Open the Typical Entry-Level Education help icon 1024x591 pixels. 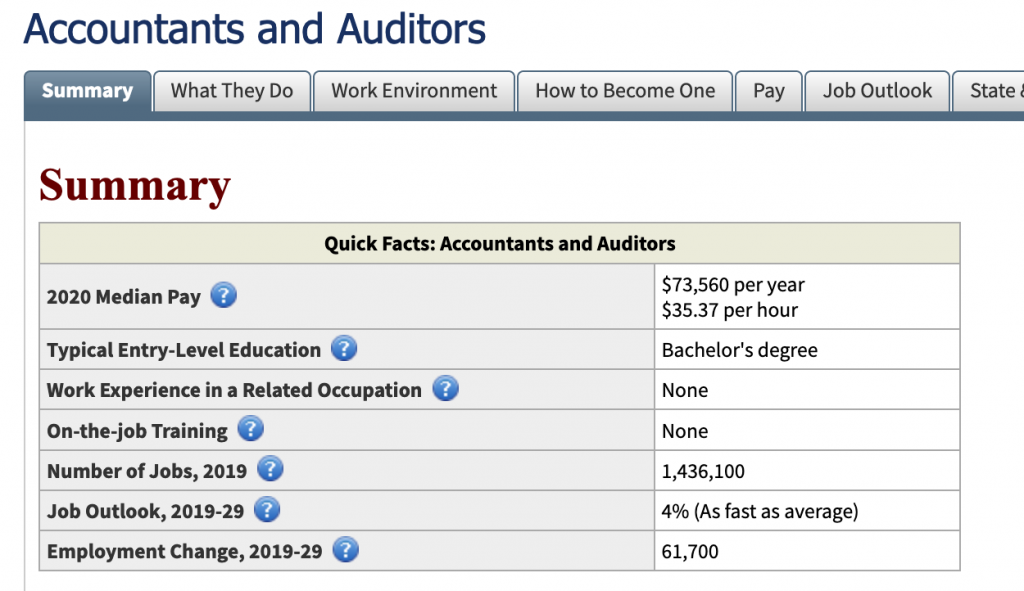point(344,349)
